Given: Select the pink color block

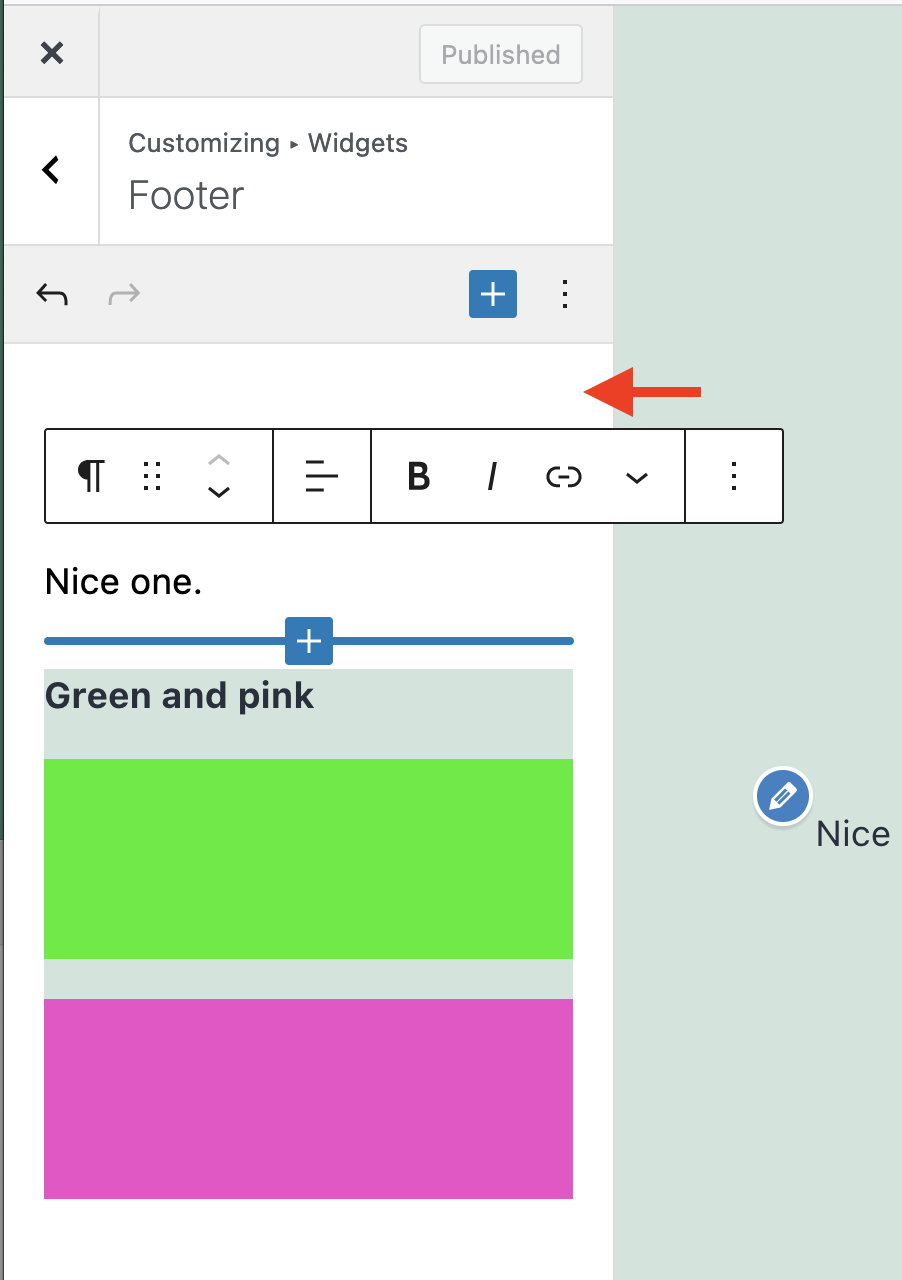Looking at the screenshot, I should [308, 1099].
